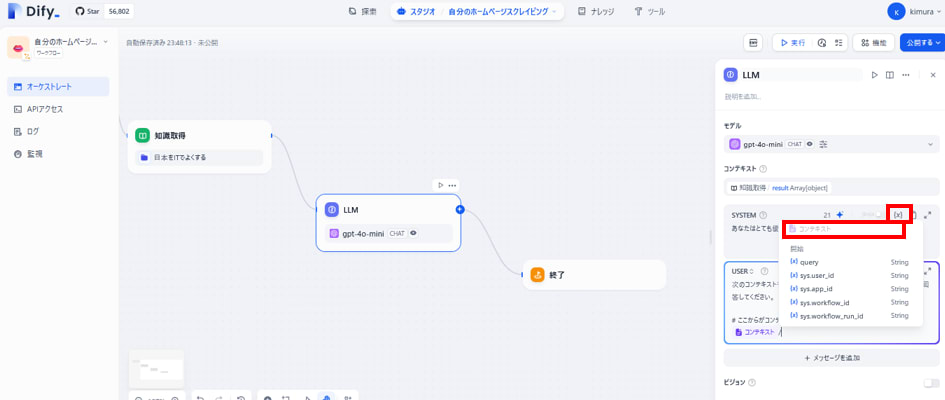Image resolution: width=945 pixels, height=400 pixels.
Task: Expand the app name chevron in sidebar
Action: pyautogui.click(x=105, y=42)
